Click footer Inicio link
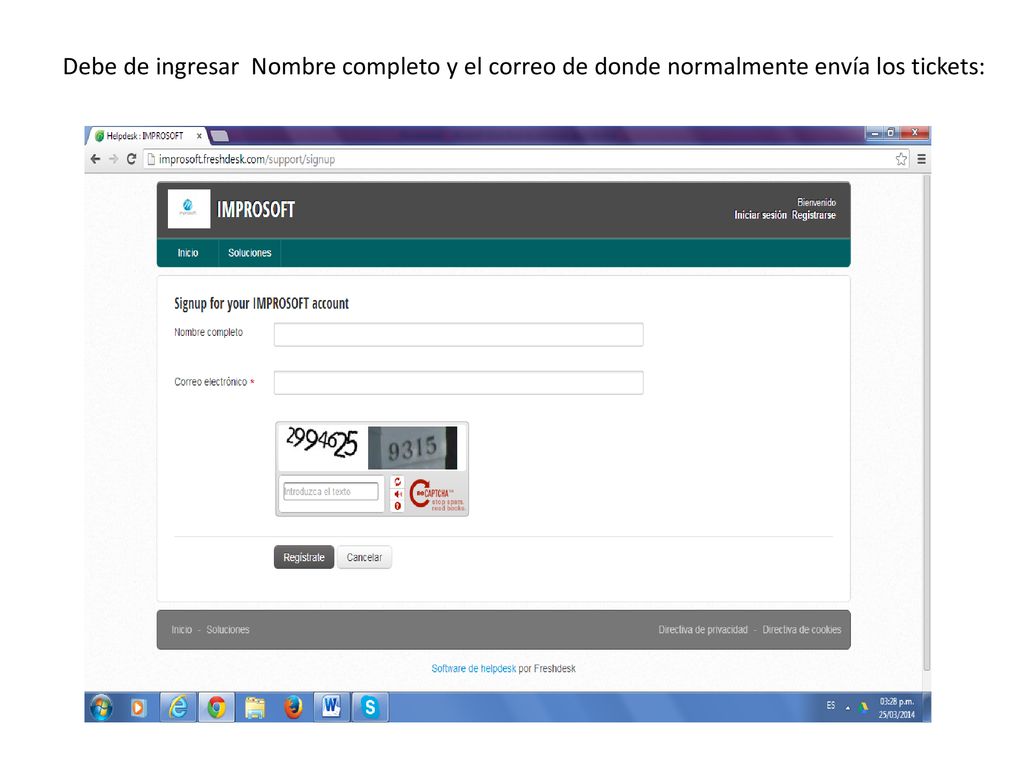This screenshot has width=1024, height=768. tap(182, 630)
